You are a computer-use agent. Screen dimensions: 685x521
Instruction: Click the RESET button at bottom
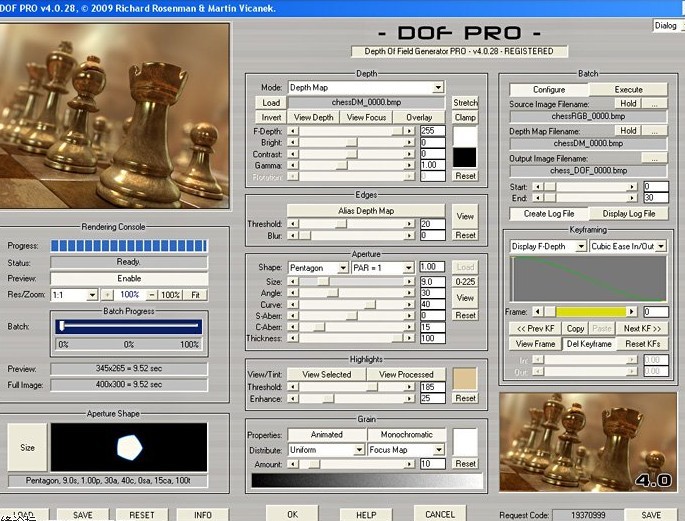[x=142, y=515]
